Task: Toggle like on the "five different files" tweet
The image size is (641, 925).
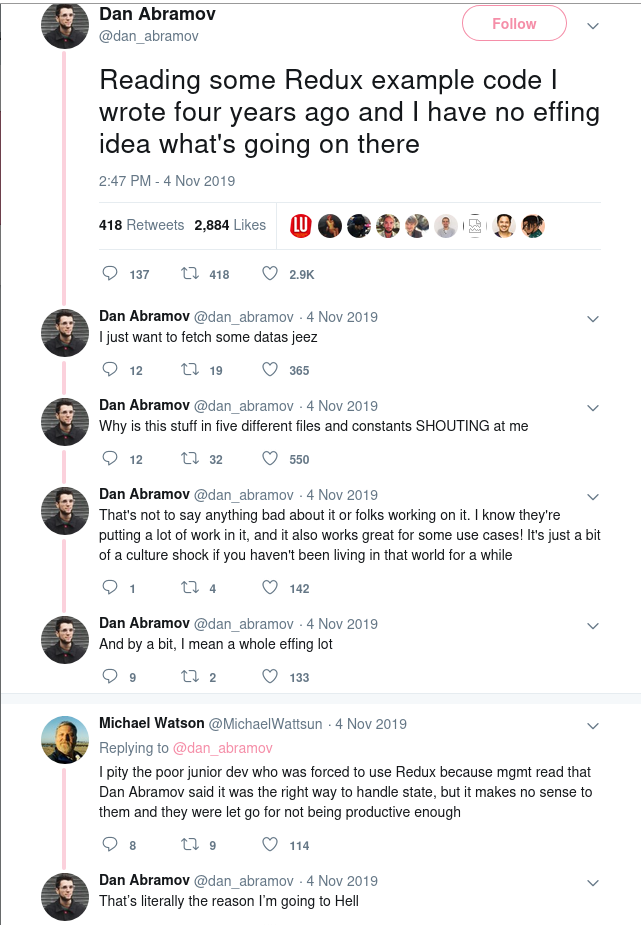Action: 268,459
